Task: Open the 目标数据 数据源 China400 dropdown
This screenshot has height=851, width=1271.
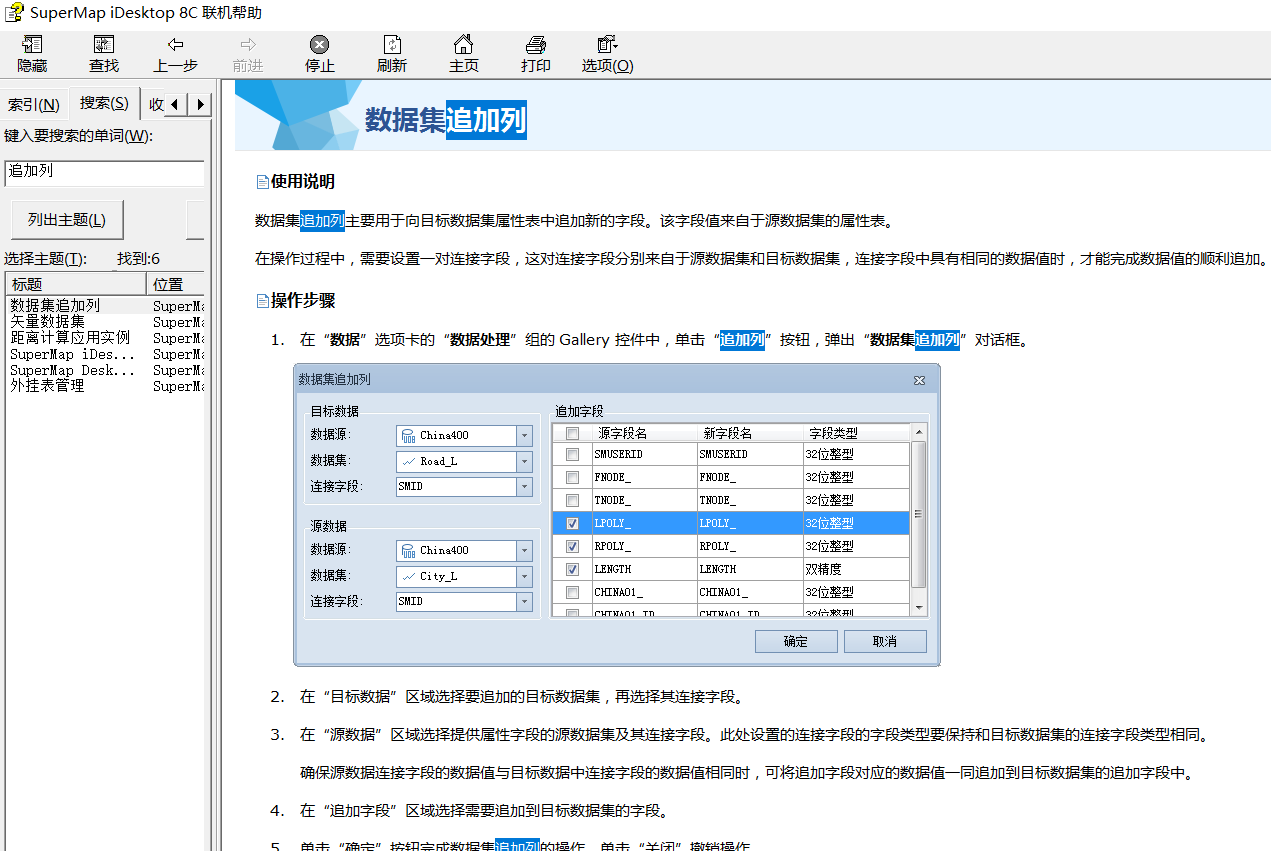Action: click(525, 436)
